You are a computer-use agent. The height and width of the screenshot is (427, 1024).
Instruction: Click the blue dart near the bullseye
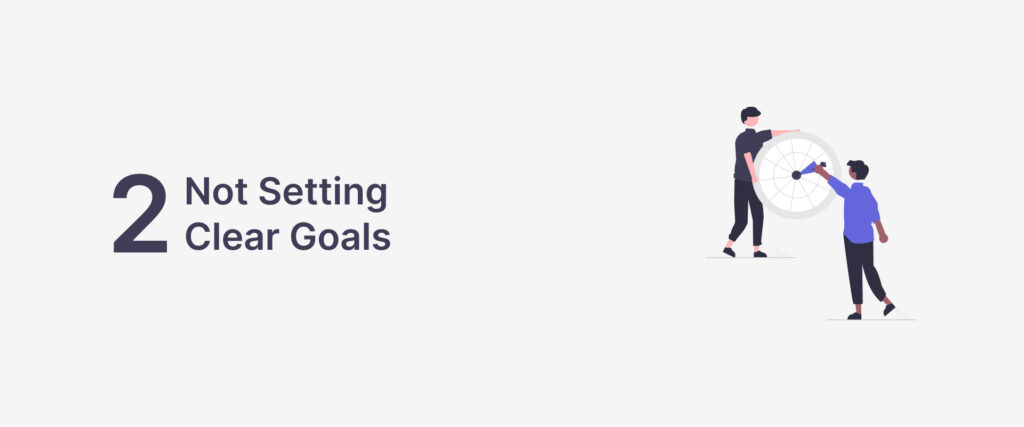point(808,169)
